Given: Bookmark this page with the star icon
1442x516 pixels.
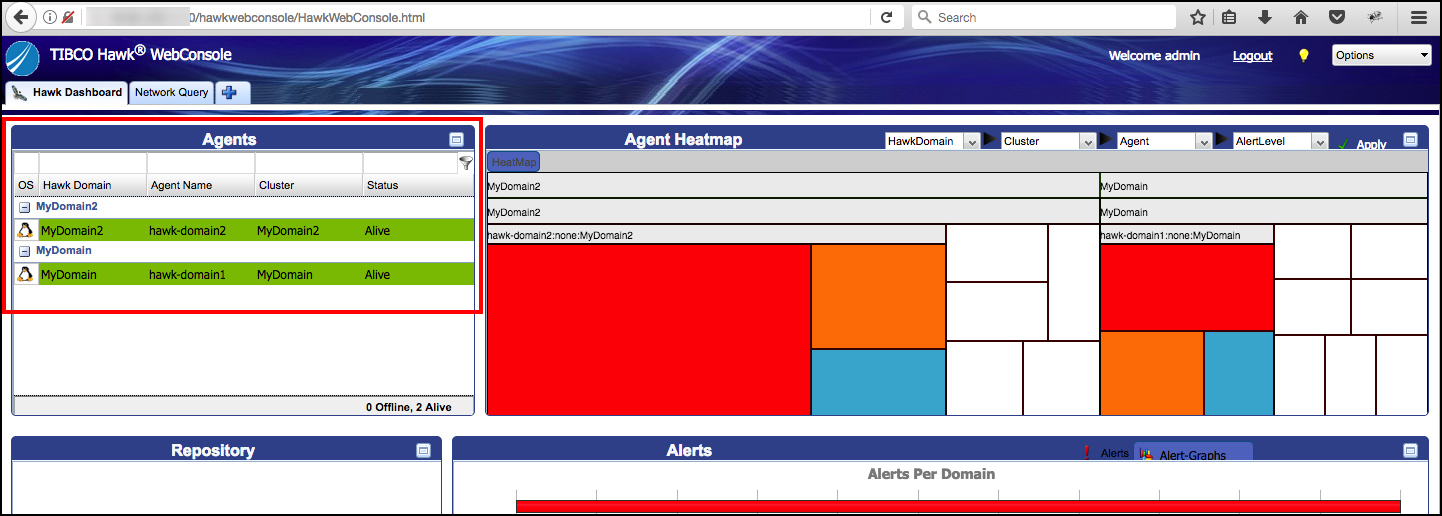Looking at the screenshot, I should pos(1197,17).
